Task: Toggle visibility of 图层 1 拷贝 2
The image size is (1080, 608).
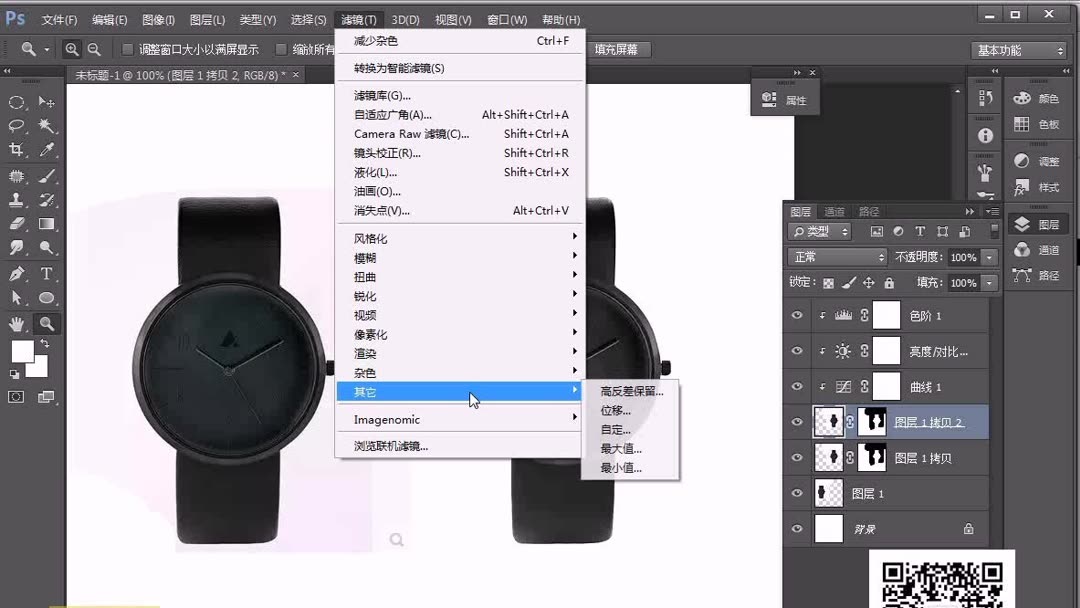Action: click(x=797, y=421)
